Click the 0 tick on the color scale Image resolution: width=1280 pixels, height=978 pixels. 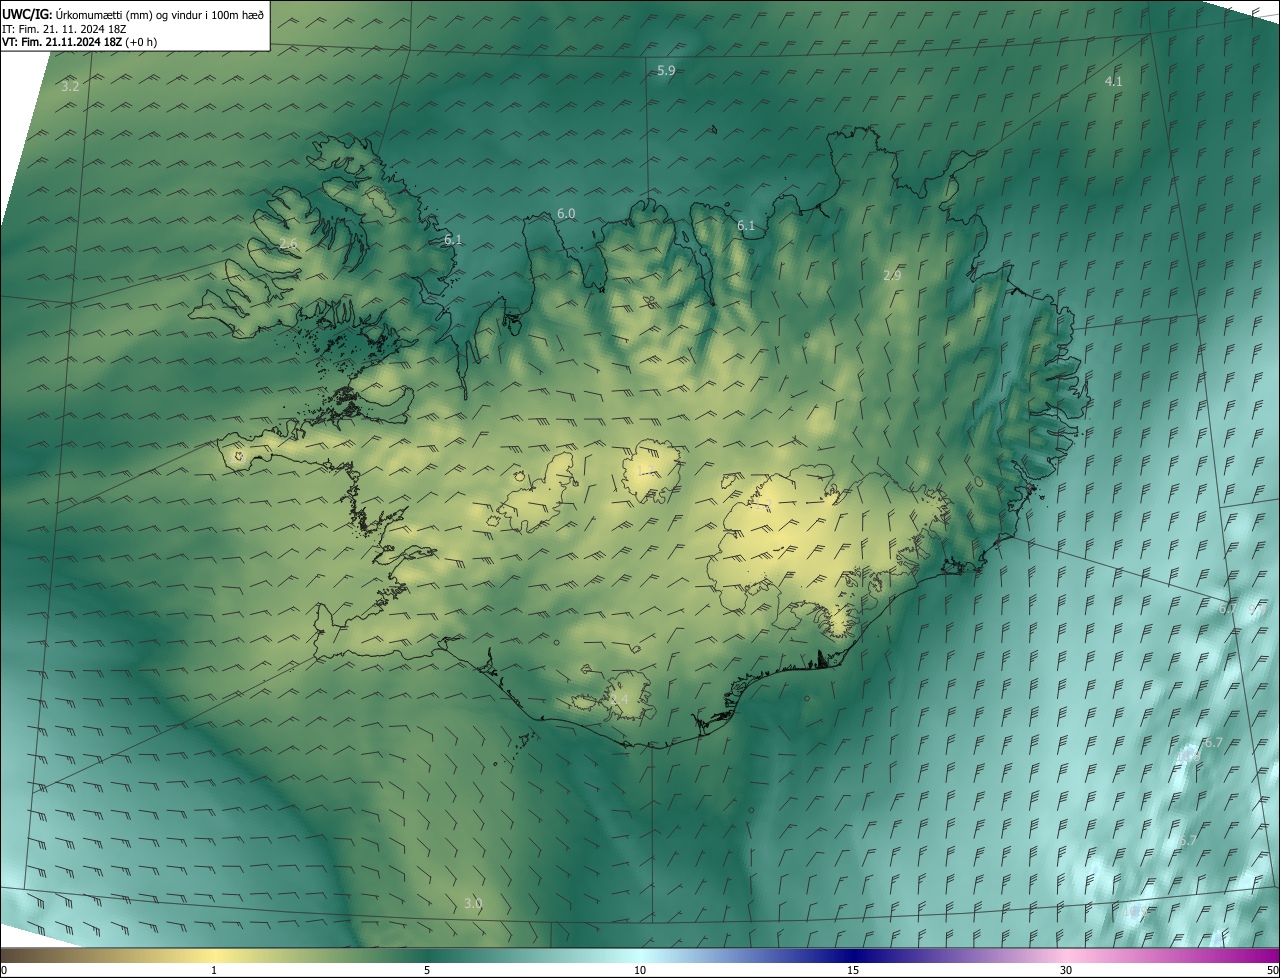(x=4, y=970)
